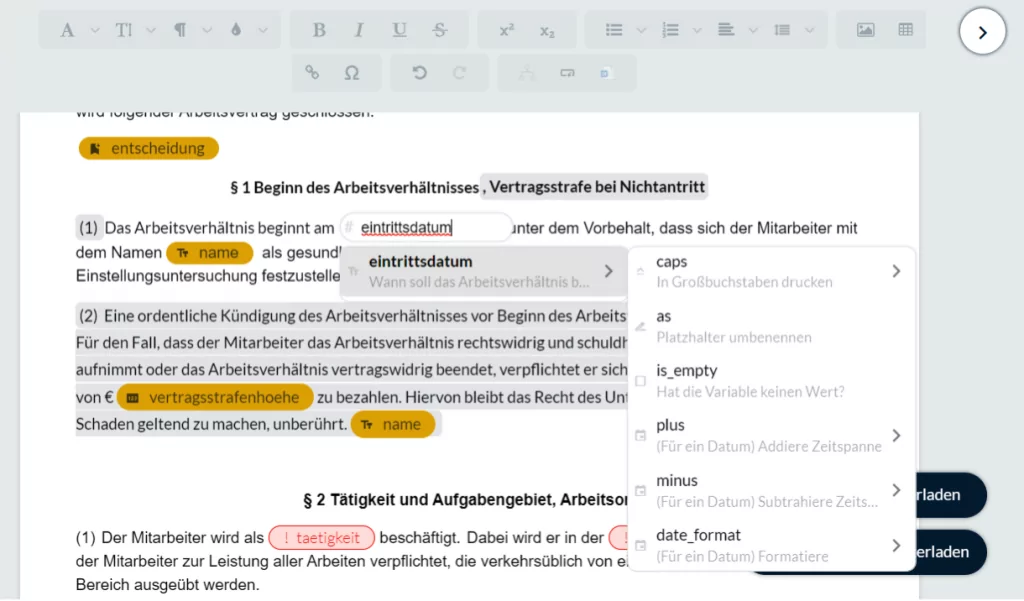Screen dimensions: 1024x601
Task: Toggle italic text formatting
Action: (359, 30)
